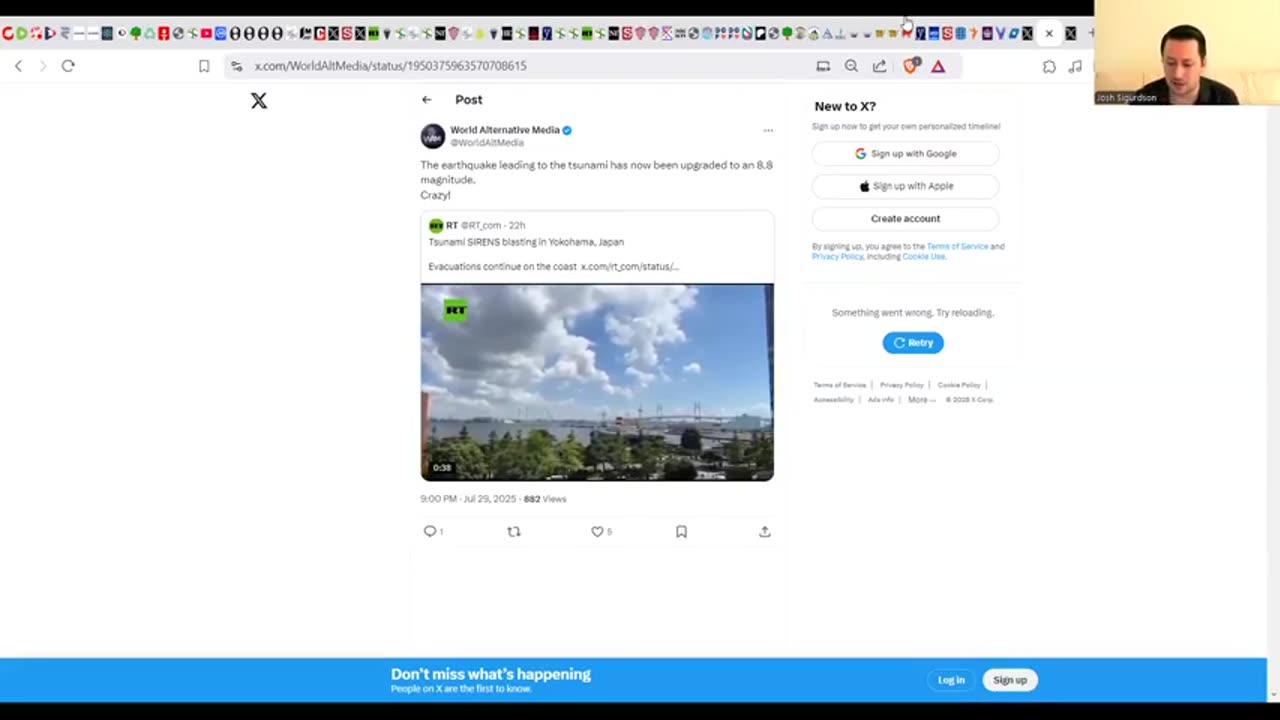
Task: Open footer Ads info link
Action: pos(880,400)
